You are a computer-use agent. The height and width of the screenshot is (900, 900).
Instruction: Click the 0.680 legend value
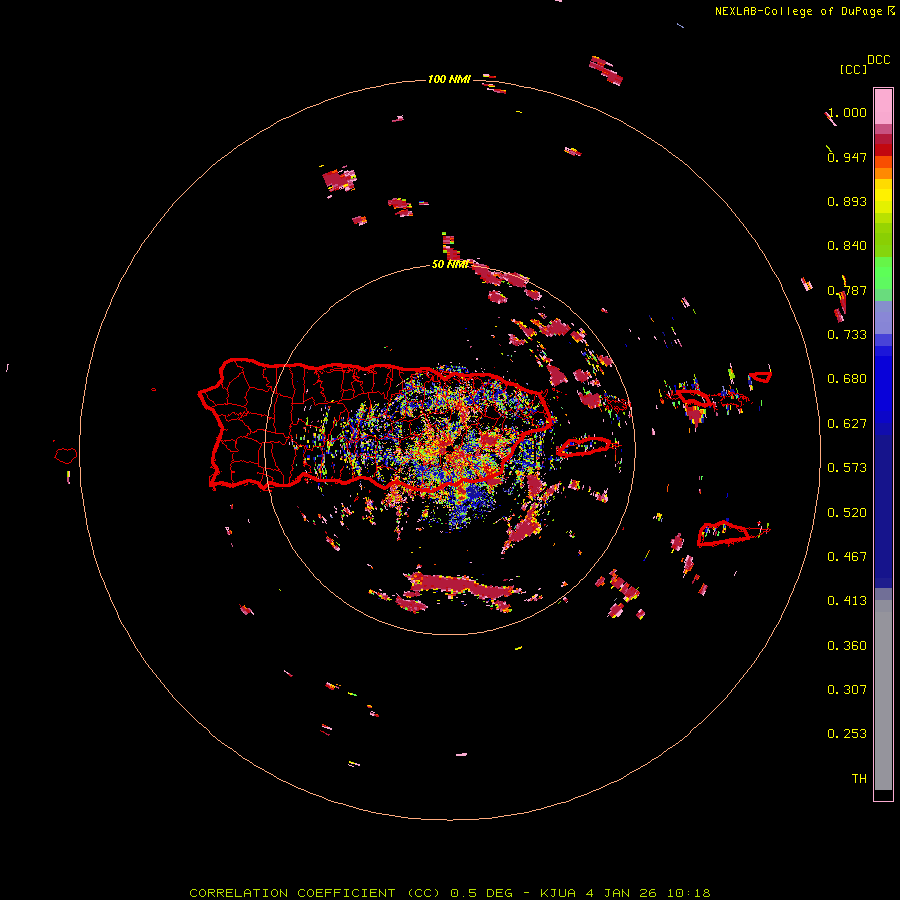click(x=847, y=379)
